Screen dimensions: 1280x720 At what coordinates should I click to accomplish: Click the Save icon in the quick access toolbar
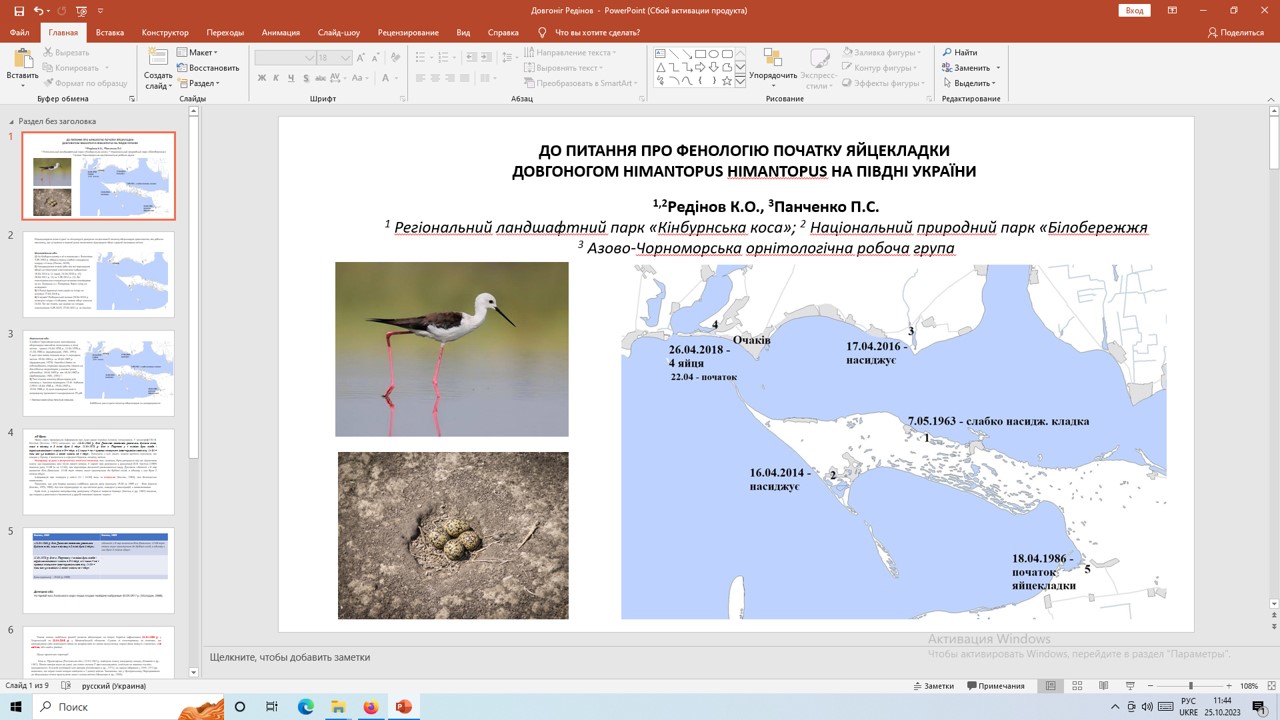[x=19, y=10]
